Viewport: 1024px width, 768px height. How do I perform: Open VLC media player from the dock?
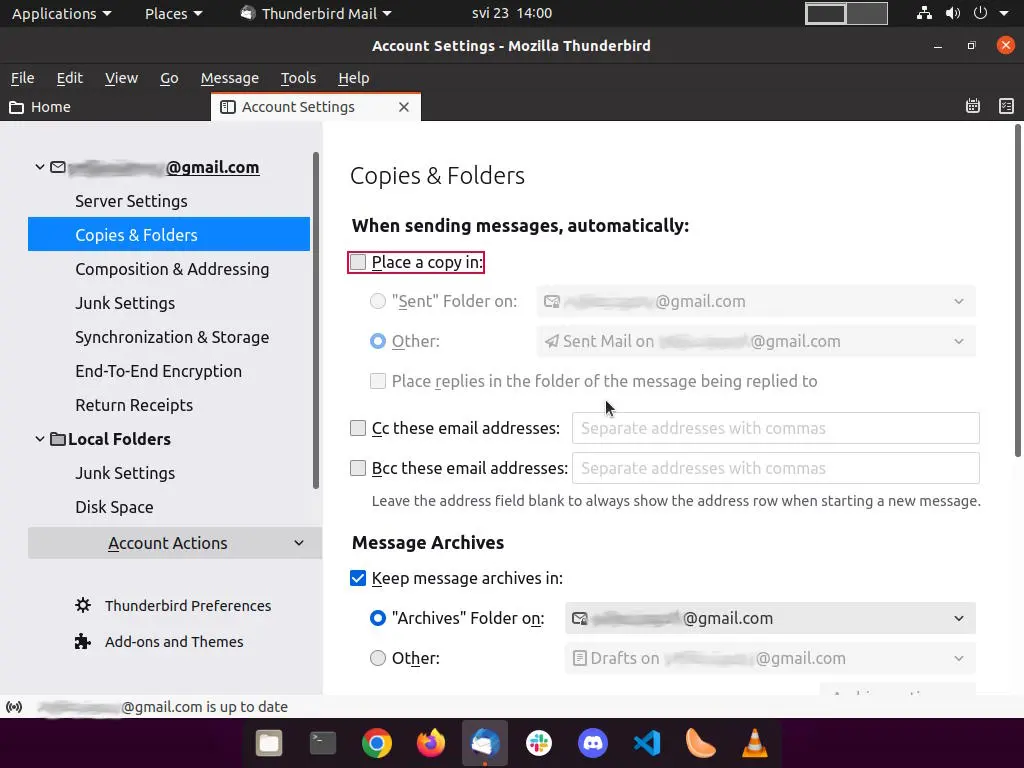click(754, 743)
